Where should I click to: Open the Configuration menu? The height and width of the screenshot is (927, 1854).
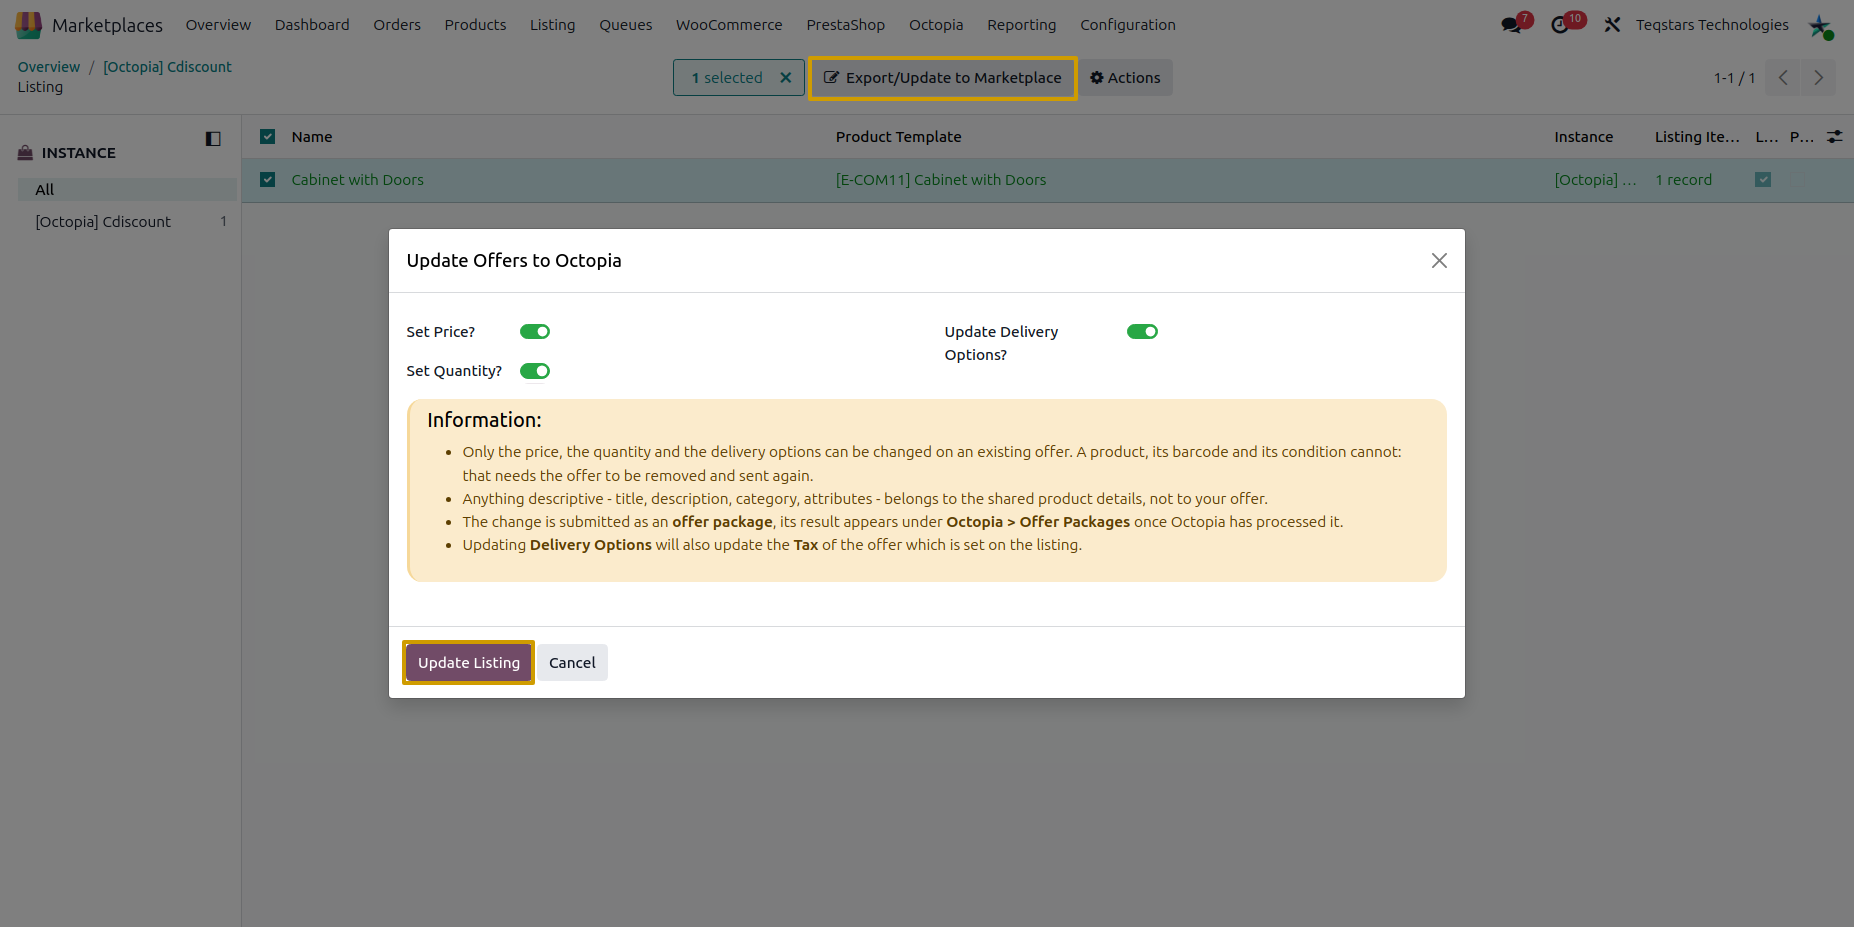pos(1128,25)
